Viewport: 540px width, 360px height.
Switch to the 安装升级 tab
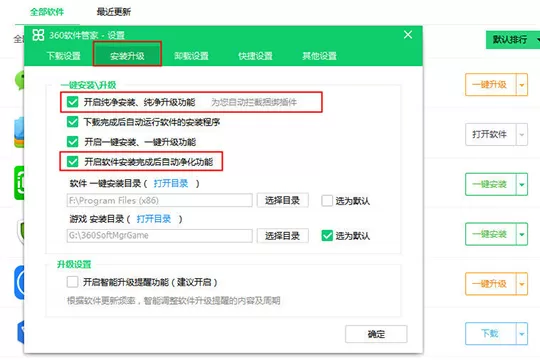(x=127, y=56)
